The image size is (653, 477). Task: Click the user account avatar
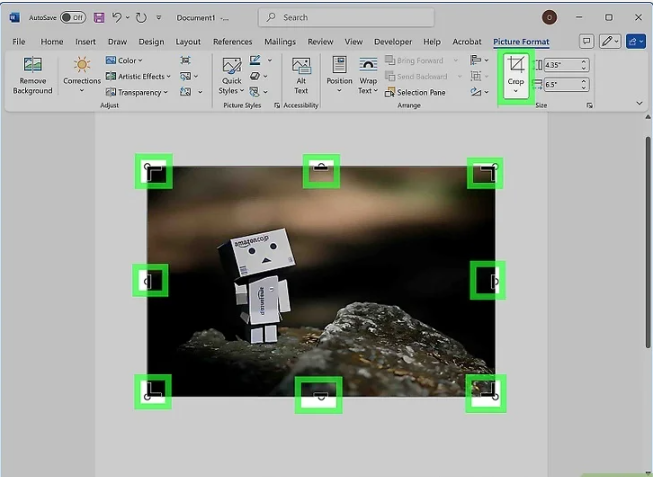click(549, 17)
